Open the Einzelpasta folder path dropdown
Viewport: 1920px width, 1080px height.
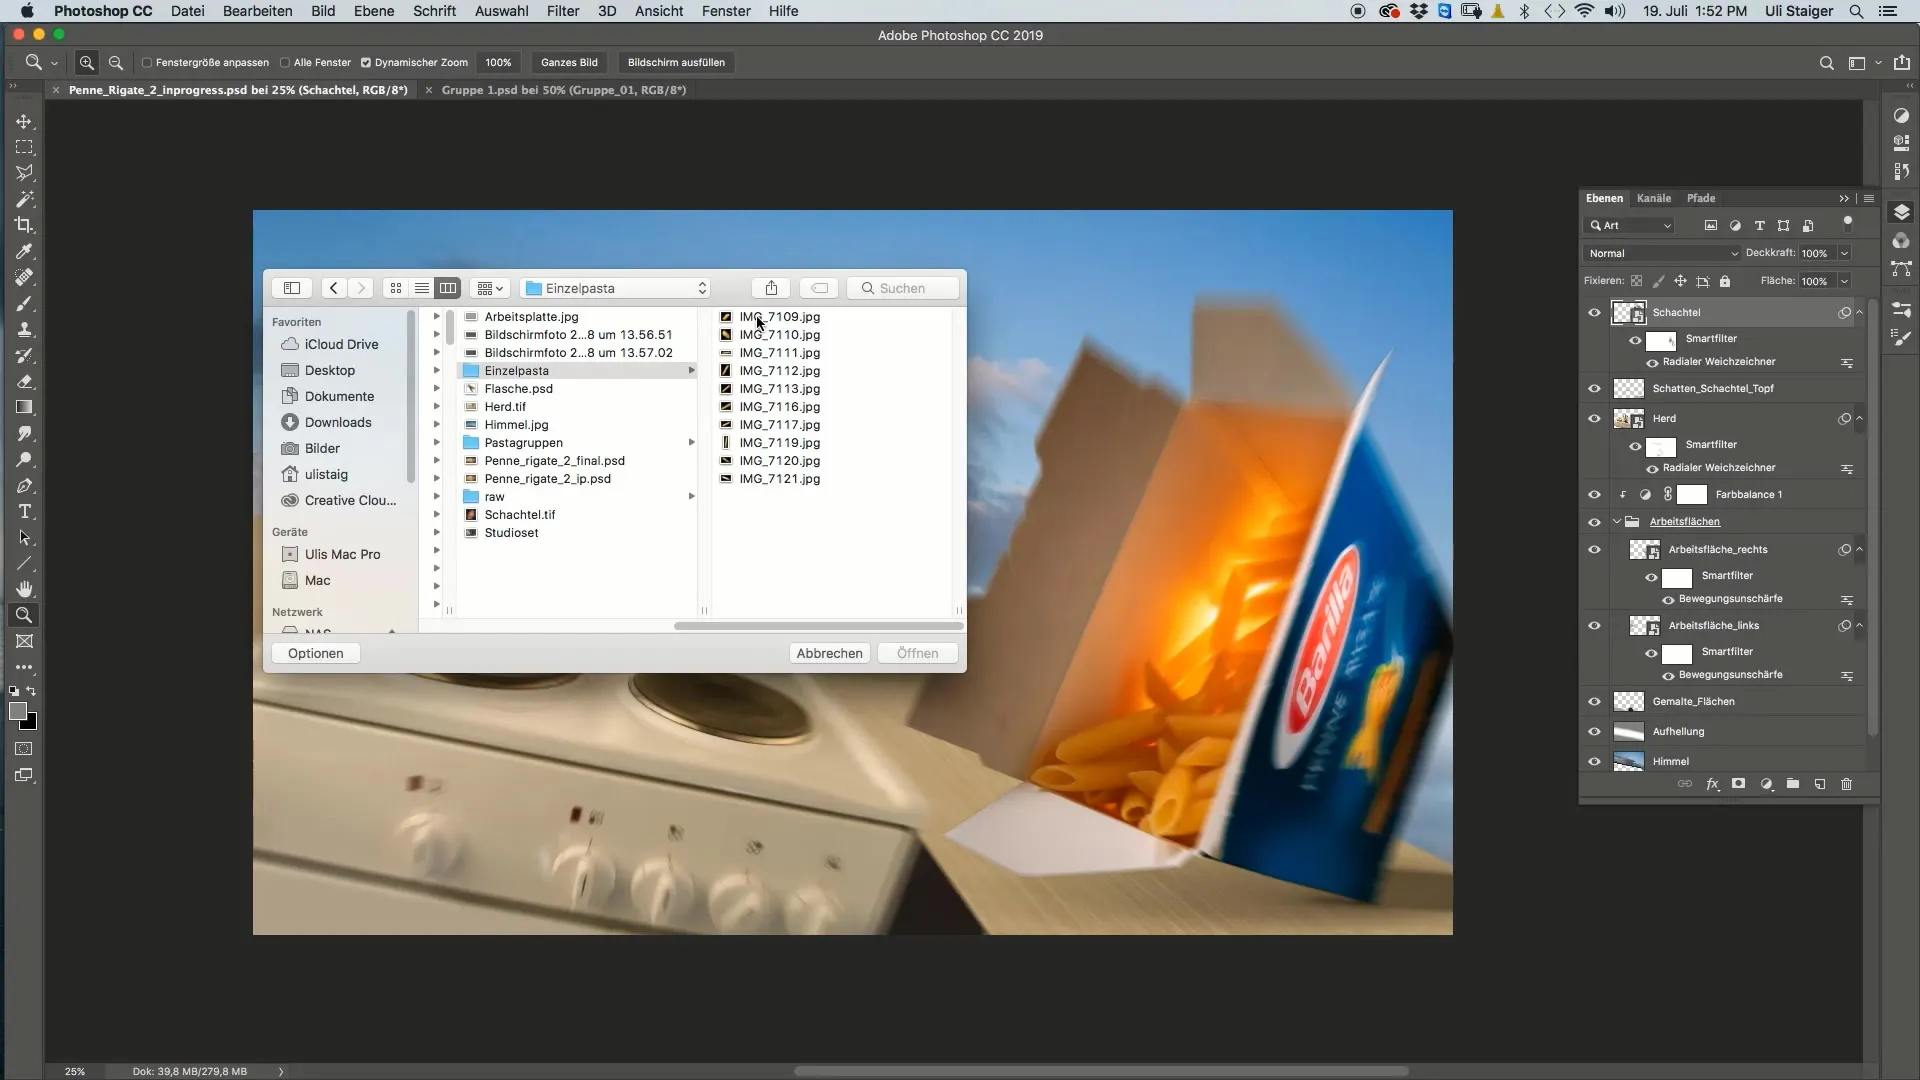coord(615,288)
